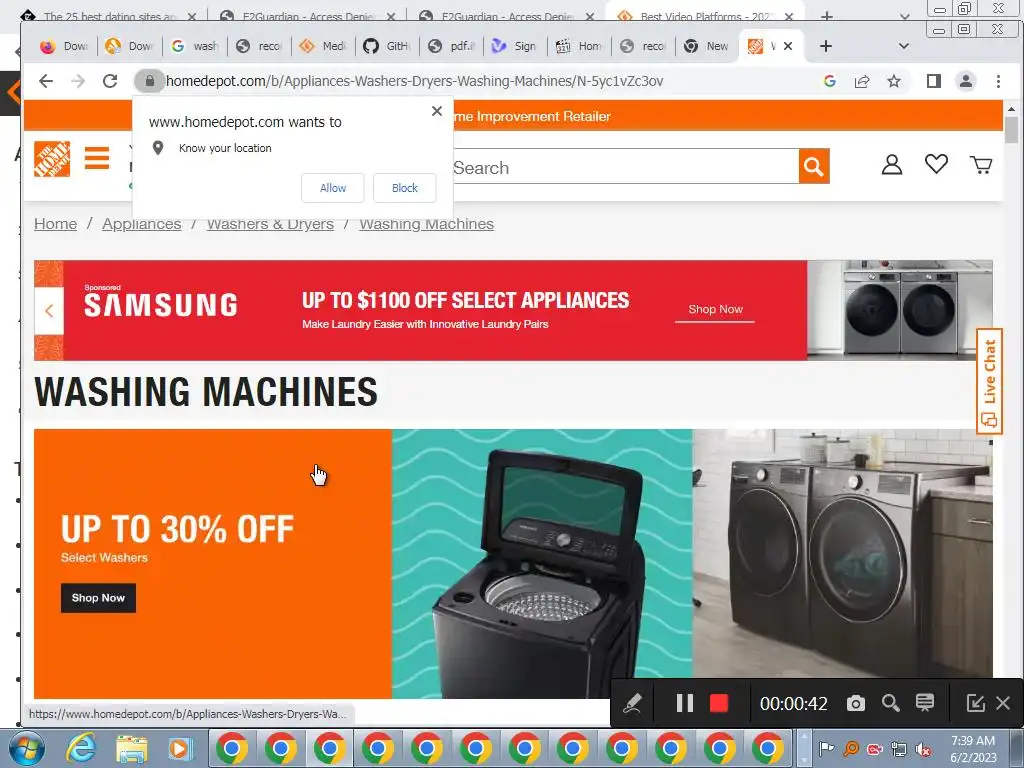The height and width of the screenshot is (768, 1024).
Task: Close the active Home Depot tab
Action: [x=788, y=46]
